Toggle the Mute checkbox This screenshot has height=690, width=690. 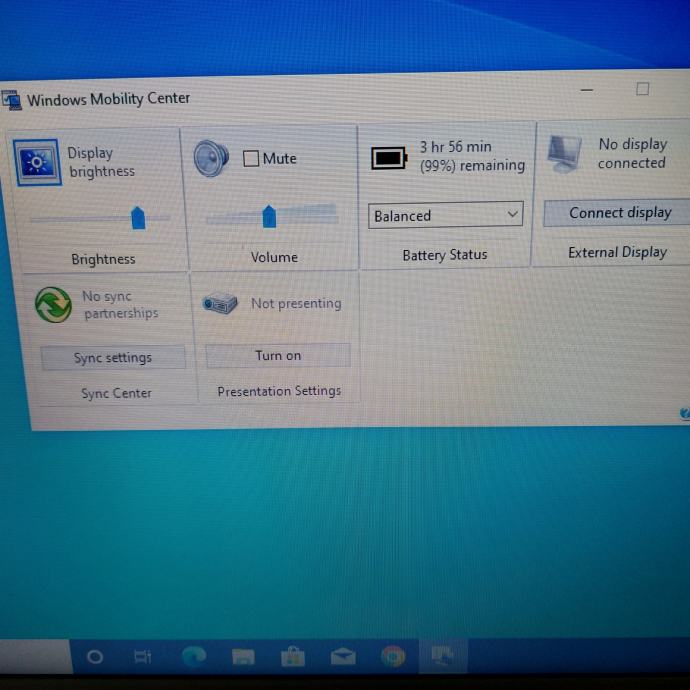pyautogui.click(x=251, y=158)
